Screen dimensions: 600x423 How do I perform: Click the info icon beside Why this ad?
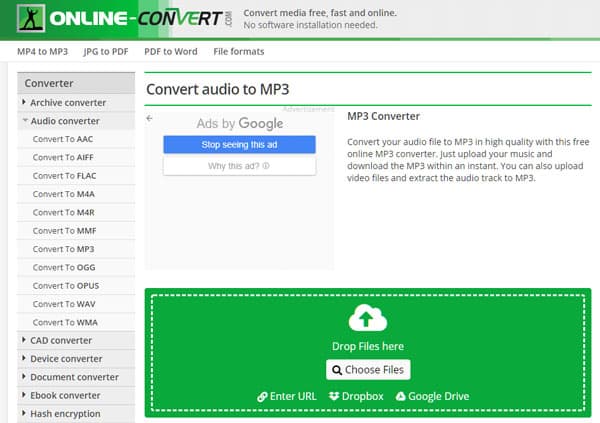[x=266, y=166]
